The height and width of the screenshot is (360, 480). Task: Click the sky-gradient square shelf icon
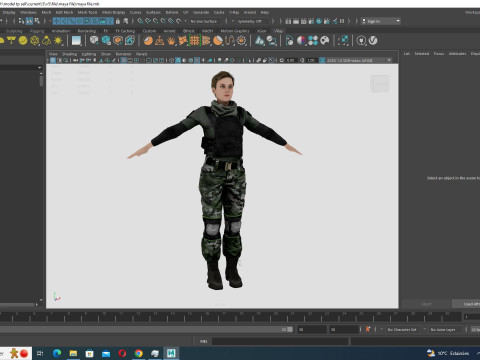pos(76,41)
